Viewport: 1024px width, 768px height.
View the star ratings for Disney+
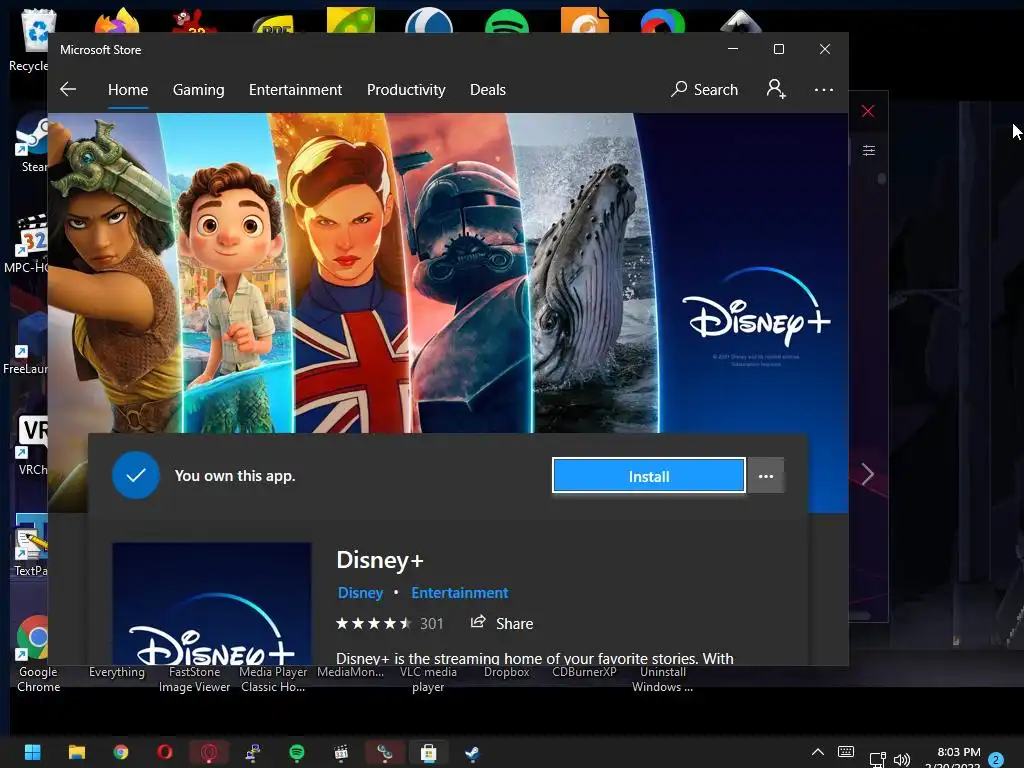pos(374,624)
